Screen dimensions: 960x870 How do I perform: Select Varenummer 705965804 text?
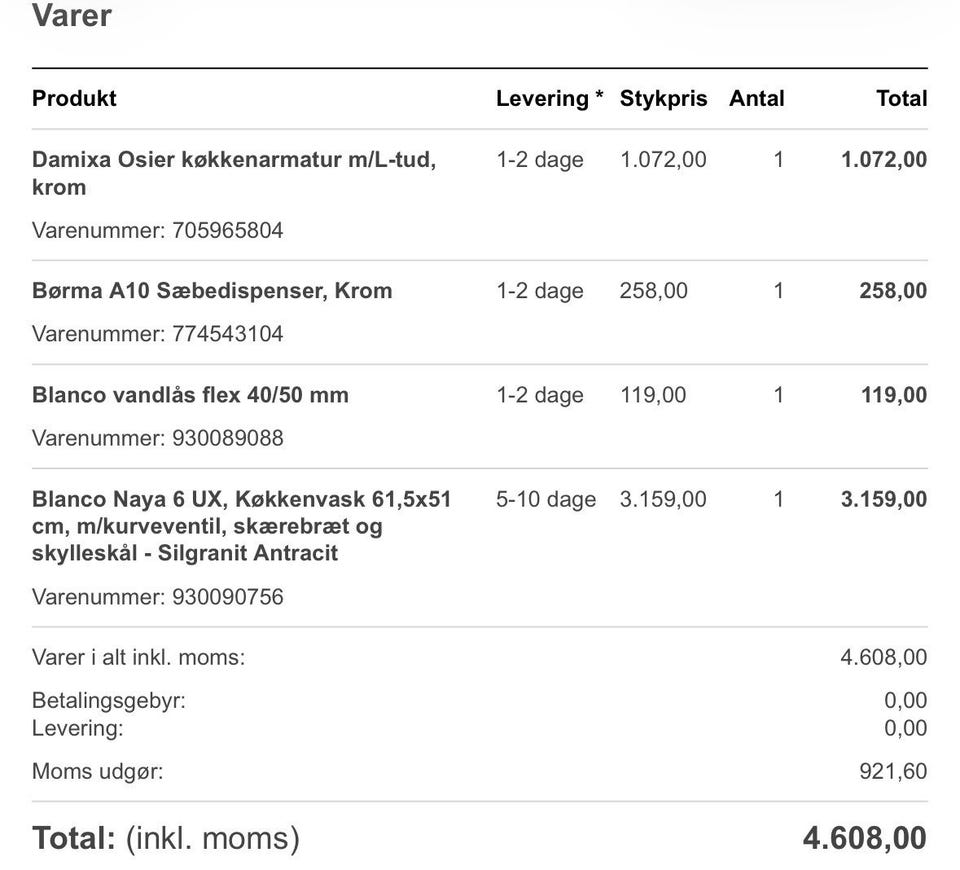click(x=158, y=230)
